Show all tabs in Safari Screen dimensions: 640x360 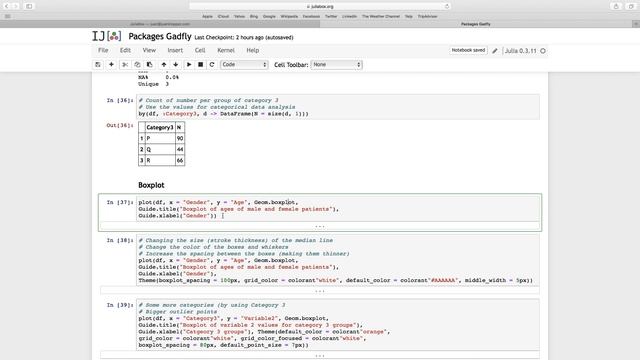pyautogui.click(x=631, y=6)
